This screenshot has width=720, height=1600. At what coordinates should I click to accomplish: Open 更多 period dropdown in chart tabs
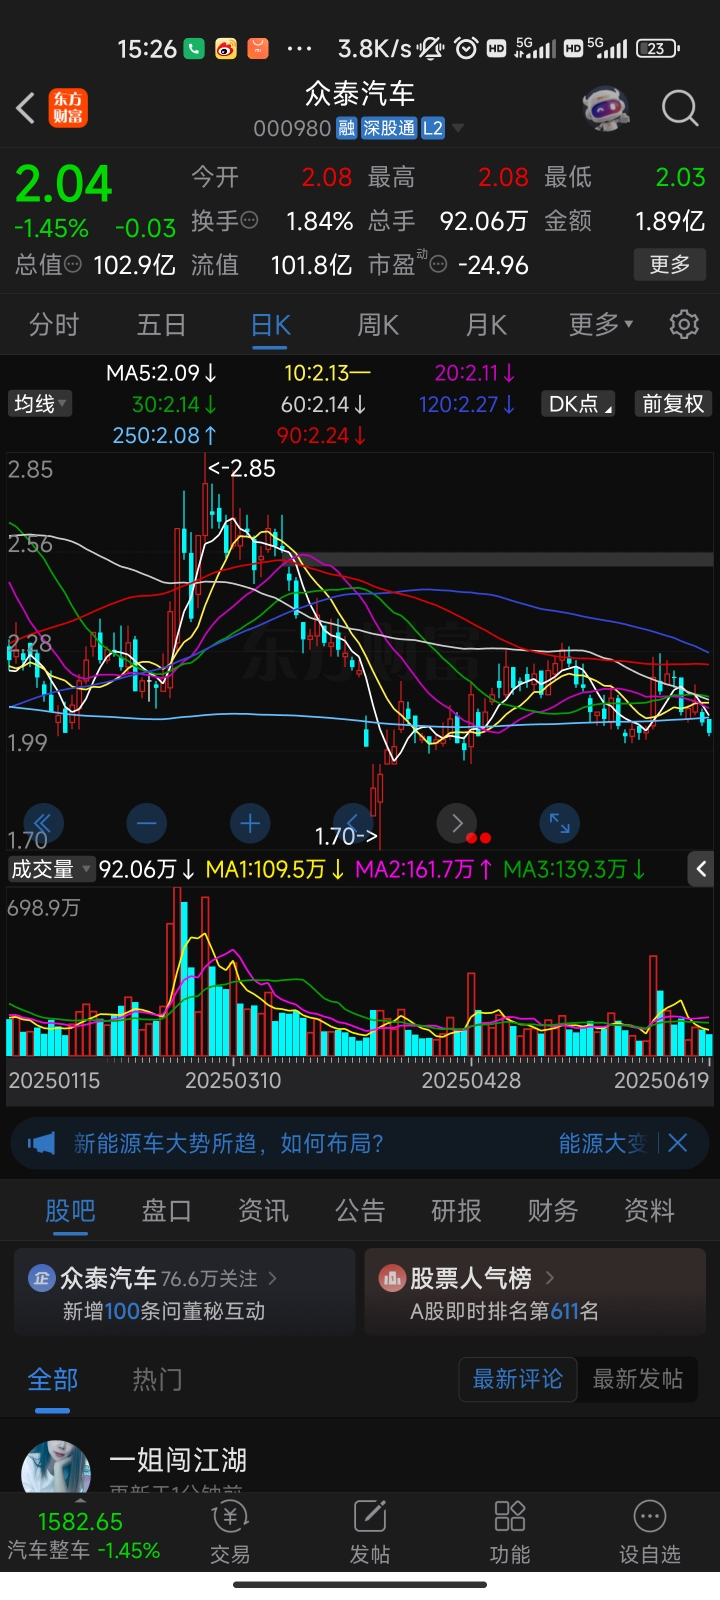point(601,325)
